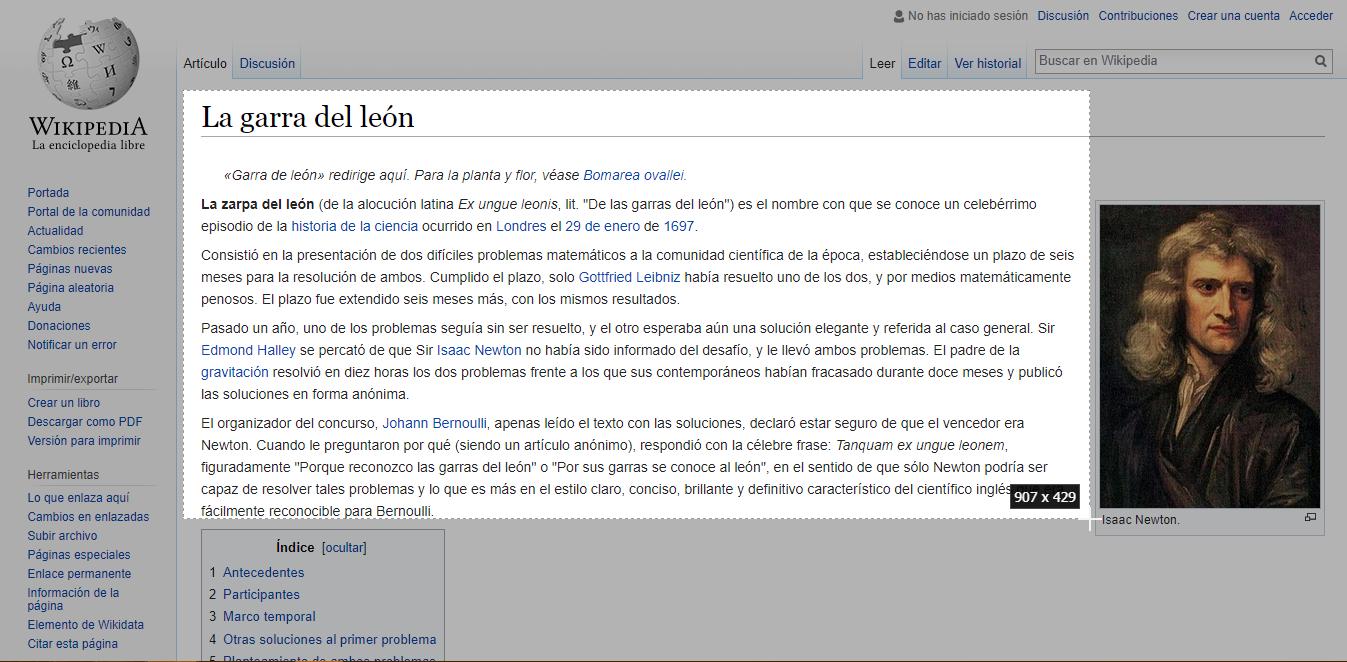This screenshot has width=1347, height=662.
Task: Open Donaciones link
Action: tap(59, 326)
